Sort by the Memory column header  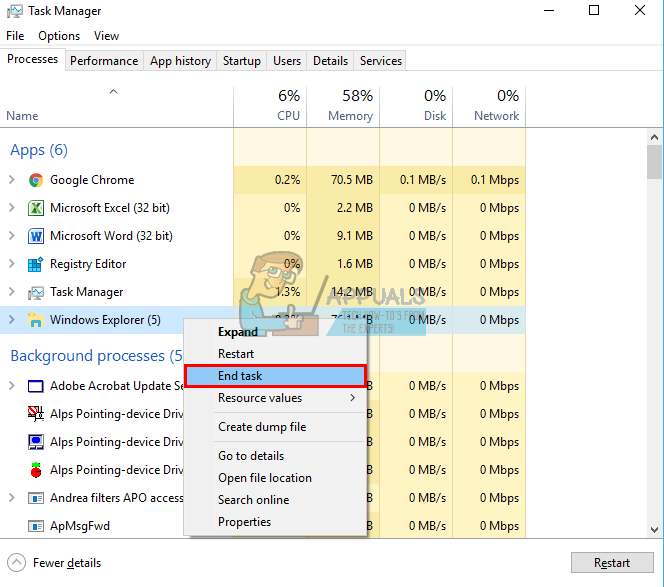pyautogui.click(x=343, y=107)
